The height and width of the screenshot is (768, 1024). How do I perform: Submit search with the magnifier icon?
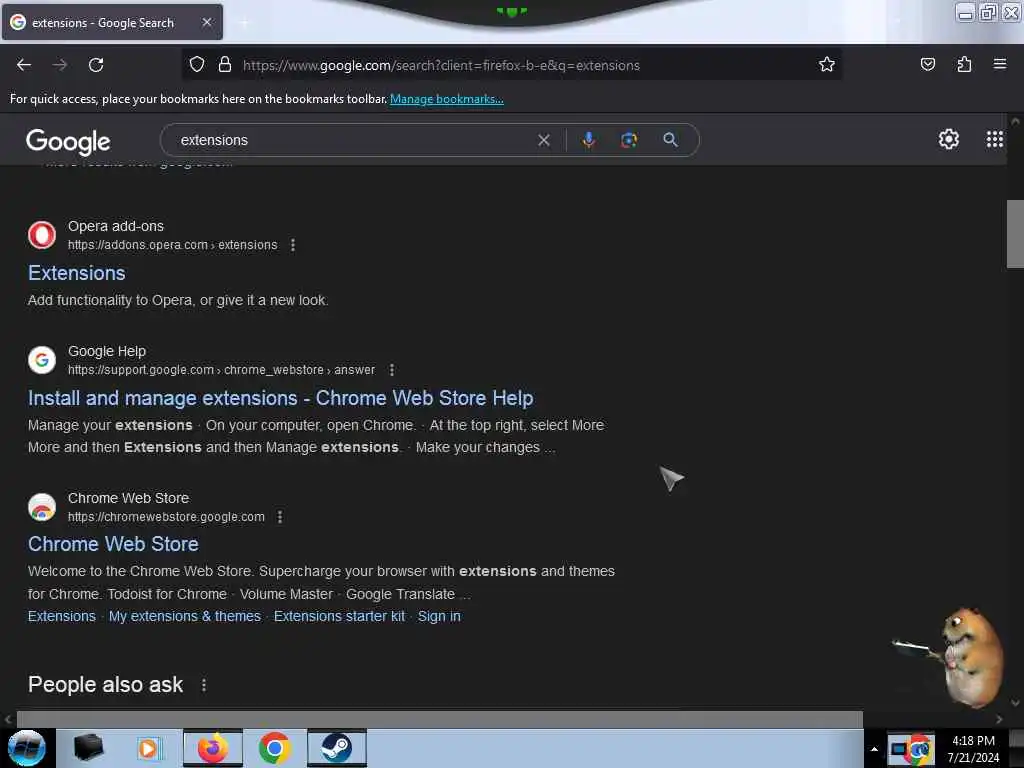[x=670, y=139]
